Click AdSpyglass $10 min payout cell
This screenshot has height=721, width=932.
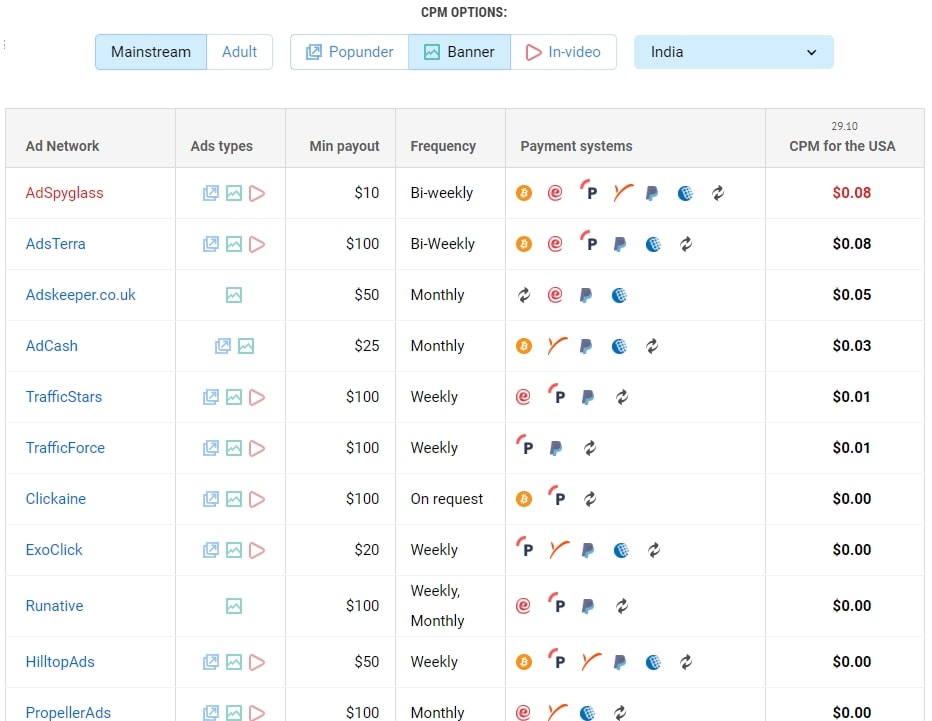click(367, 193)
